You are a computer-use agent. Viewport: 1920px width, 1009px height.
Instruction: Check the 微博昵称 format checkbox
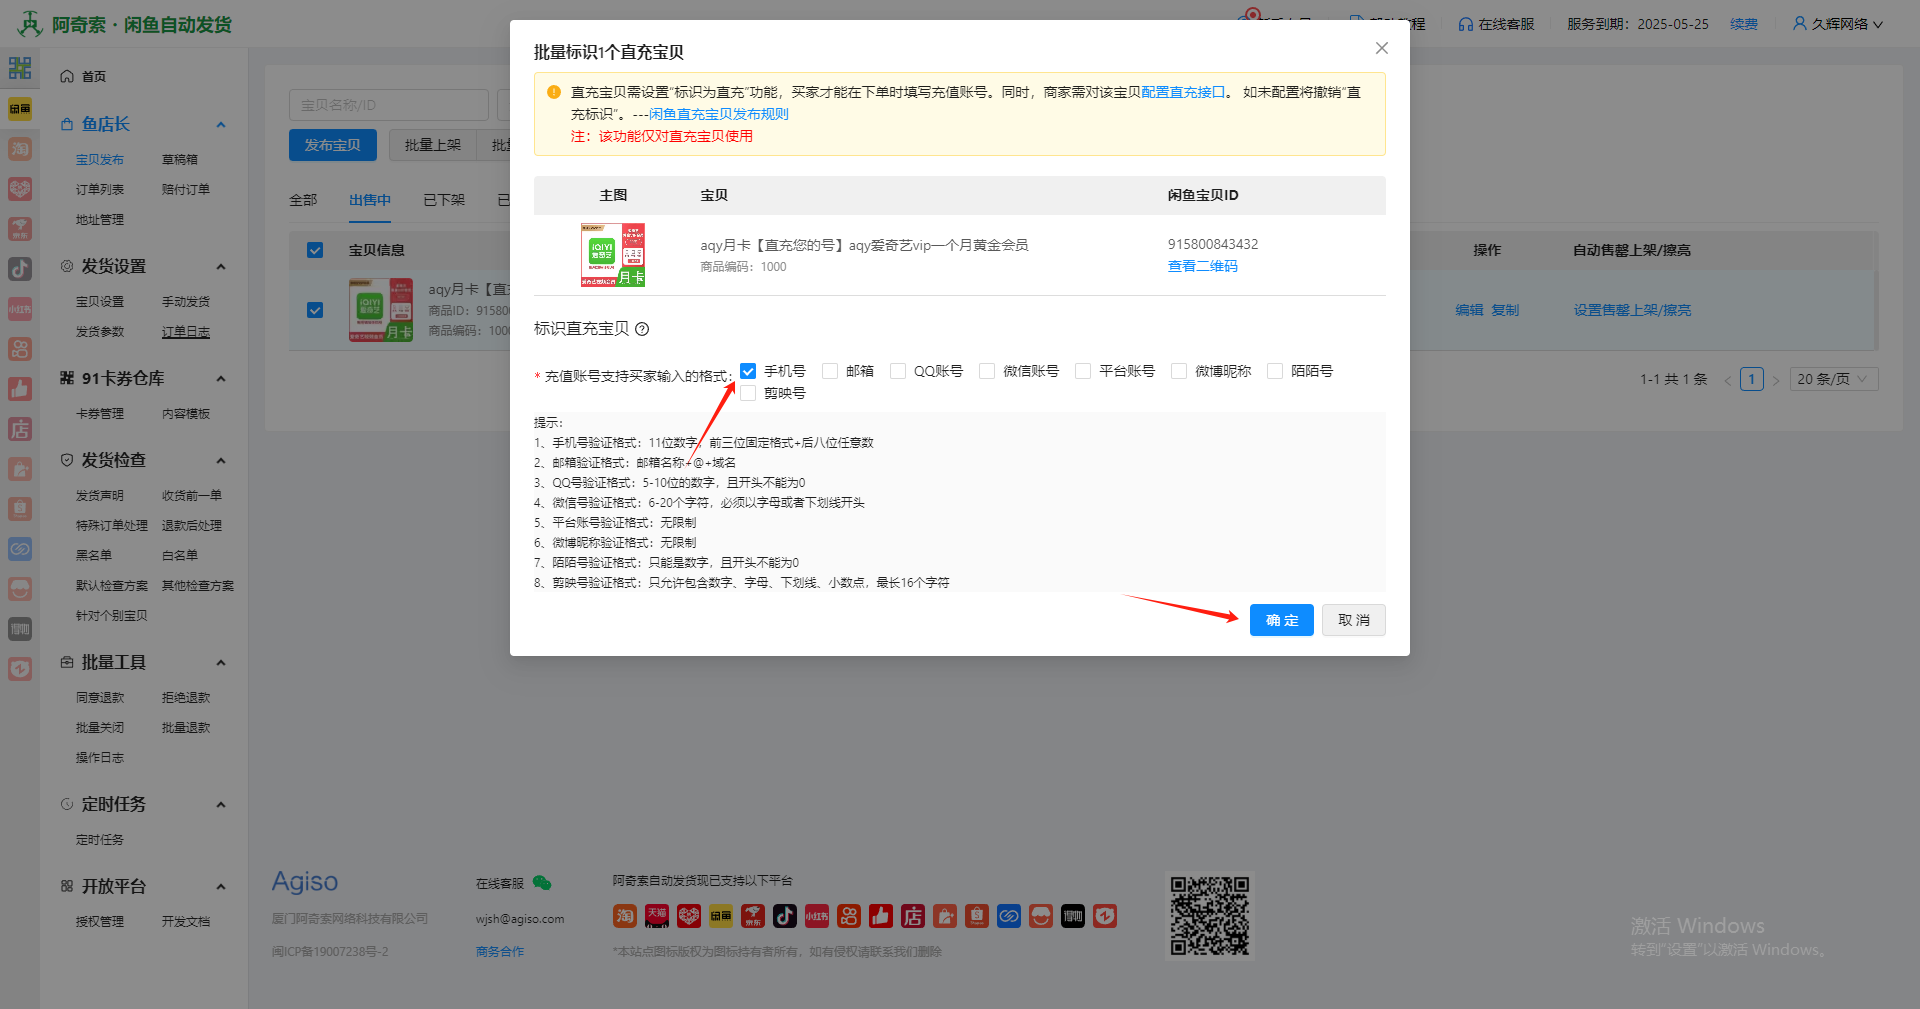coord(1179,371)
